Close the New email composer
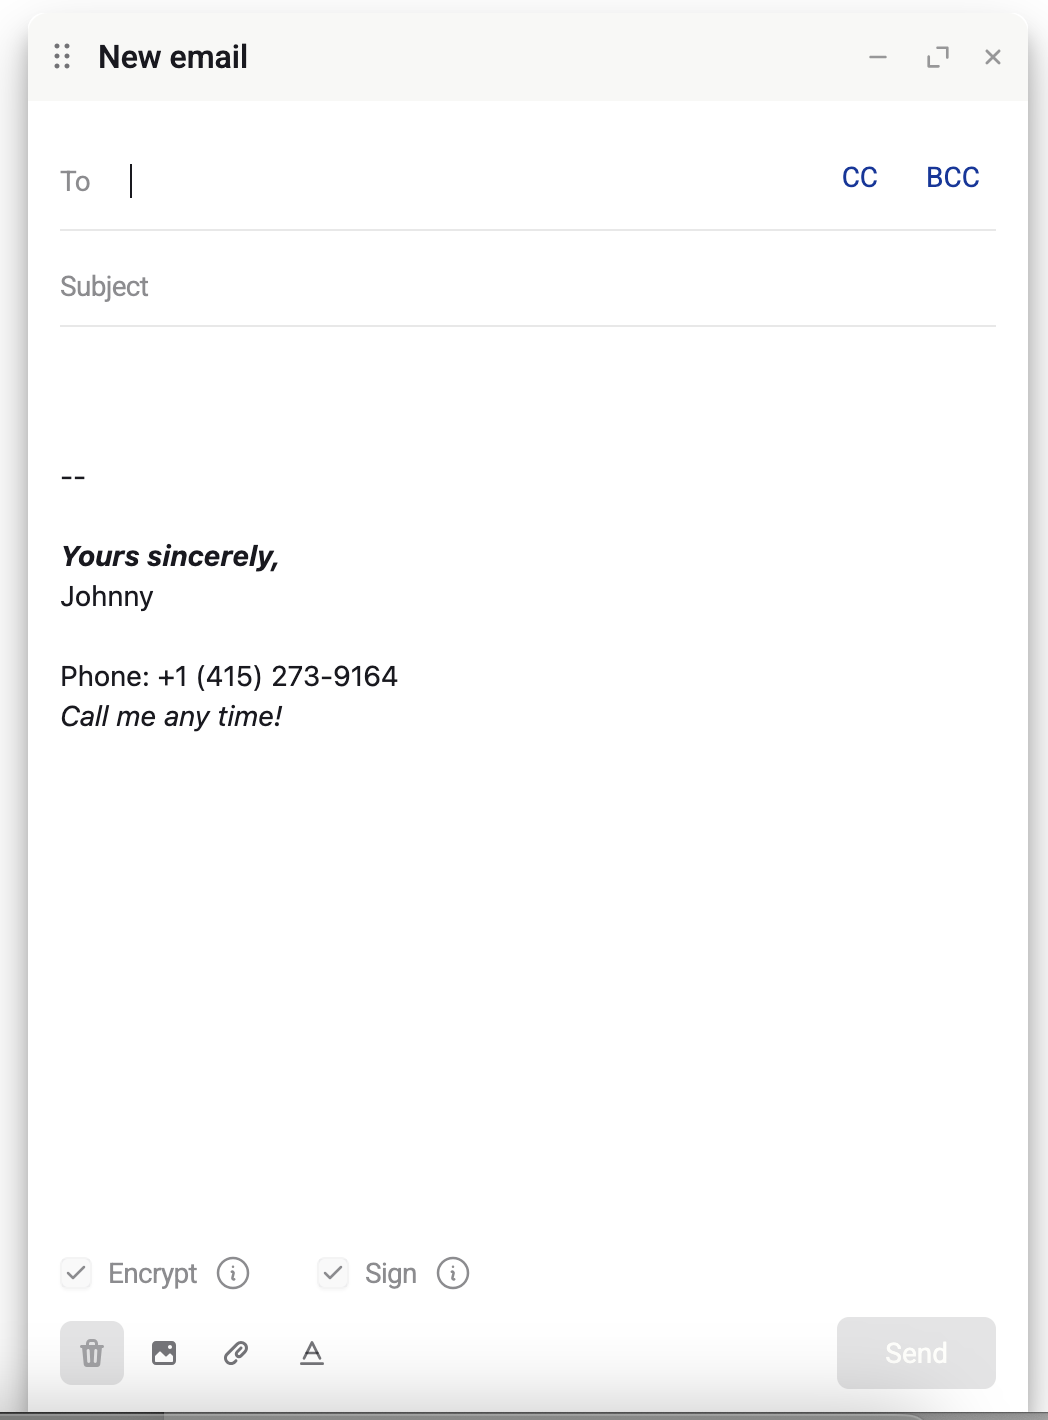The height and width of the screenshot is (1420, 1048). click(993, 57)
